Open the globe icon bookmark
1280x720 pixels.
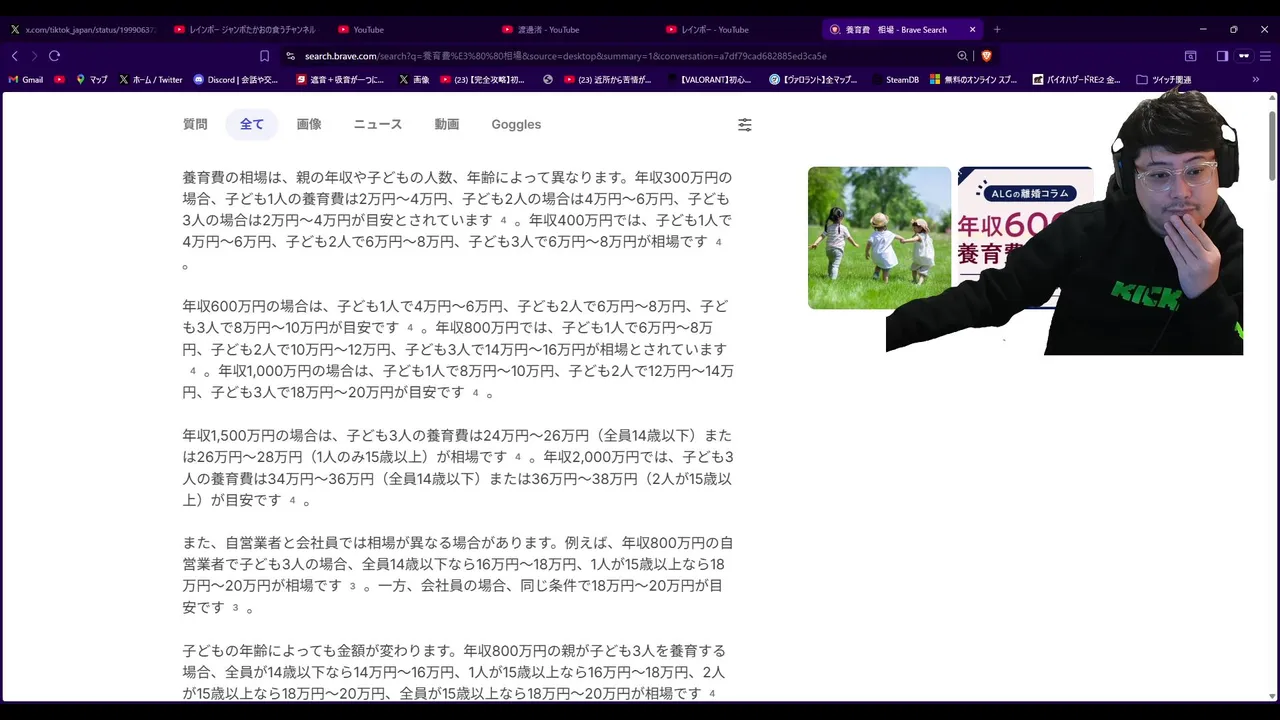548,79
